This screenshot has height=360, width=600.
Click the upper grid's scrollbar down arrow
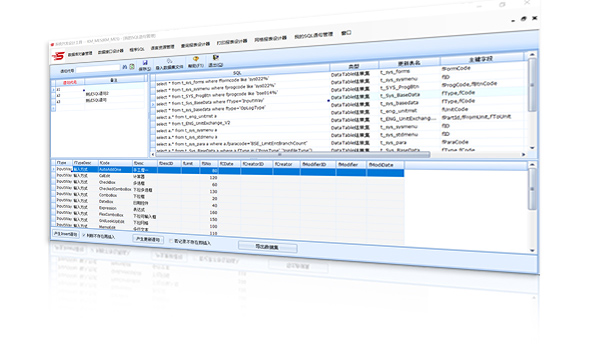[x=532, y=148]
